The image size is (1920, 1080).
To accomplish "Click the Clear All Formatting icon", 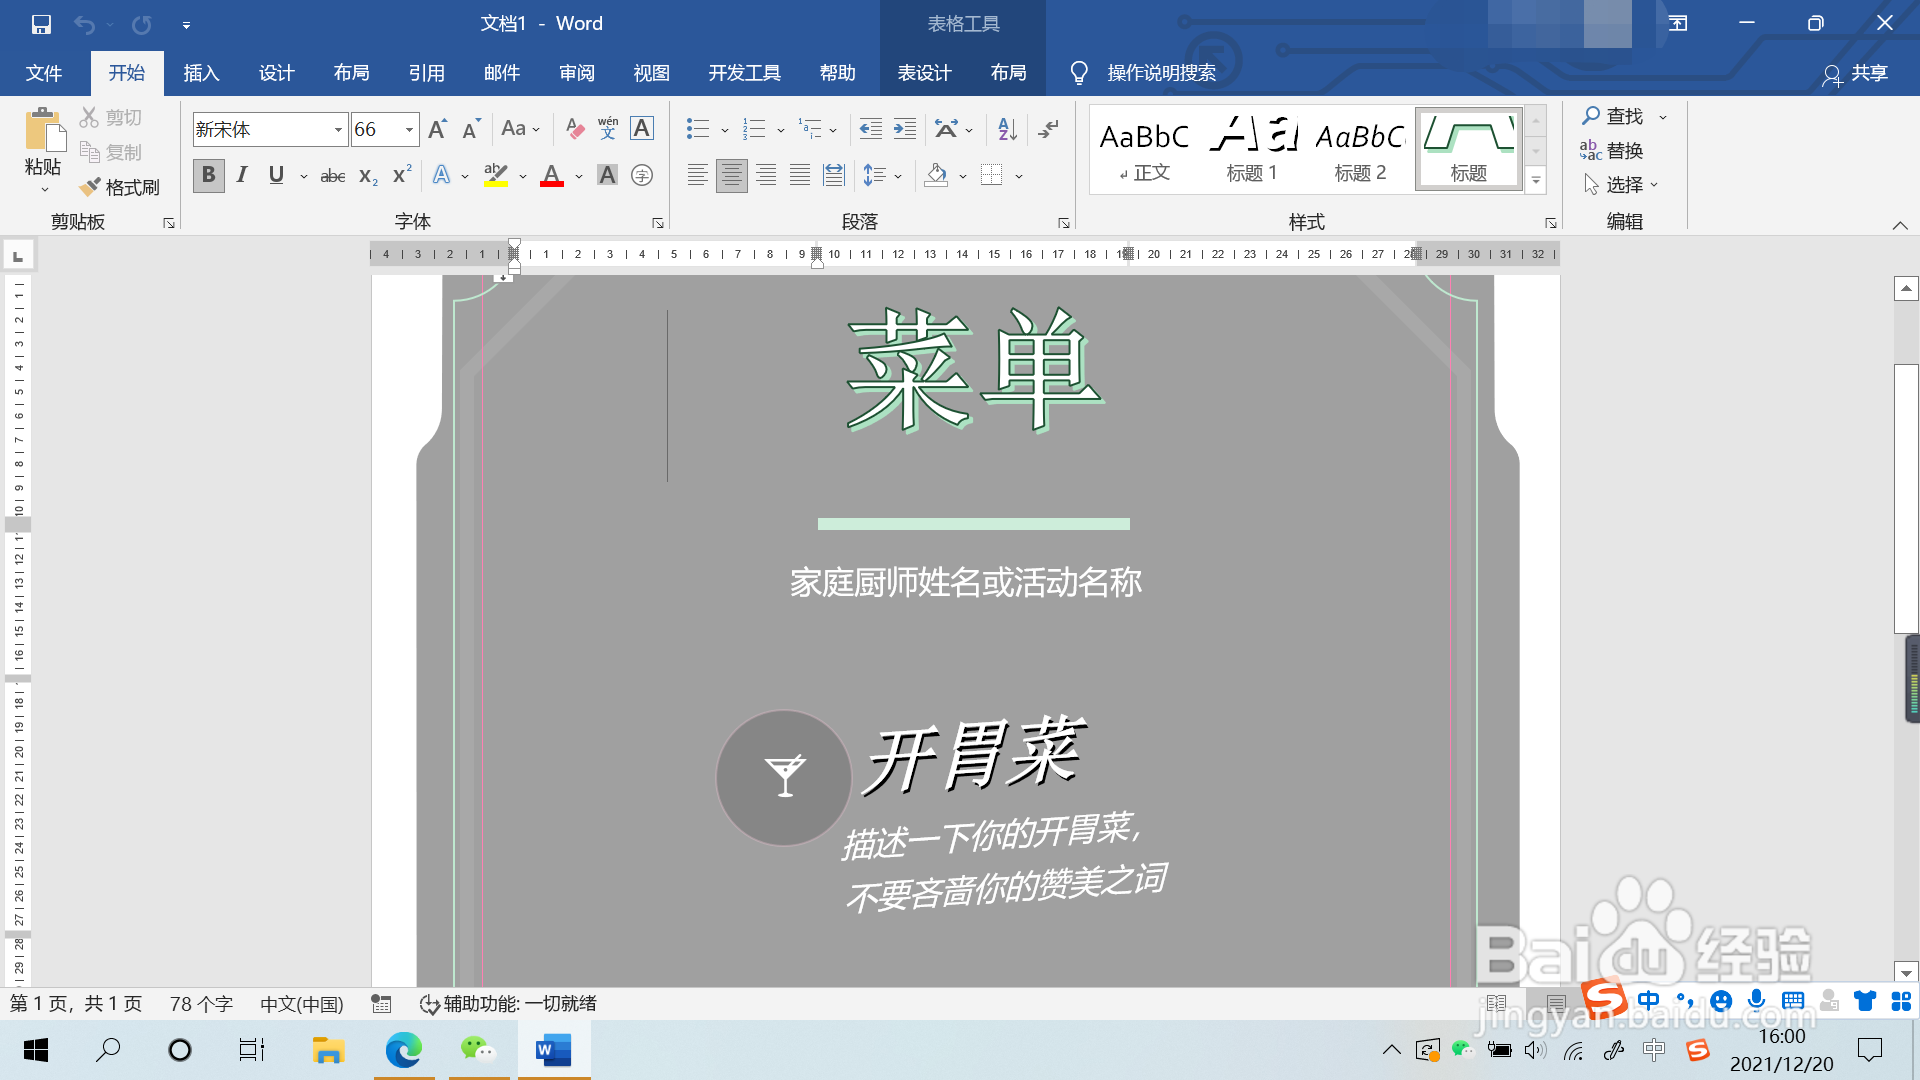I will tap(574, 128).
